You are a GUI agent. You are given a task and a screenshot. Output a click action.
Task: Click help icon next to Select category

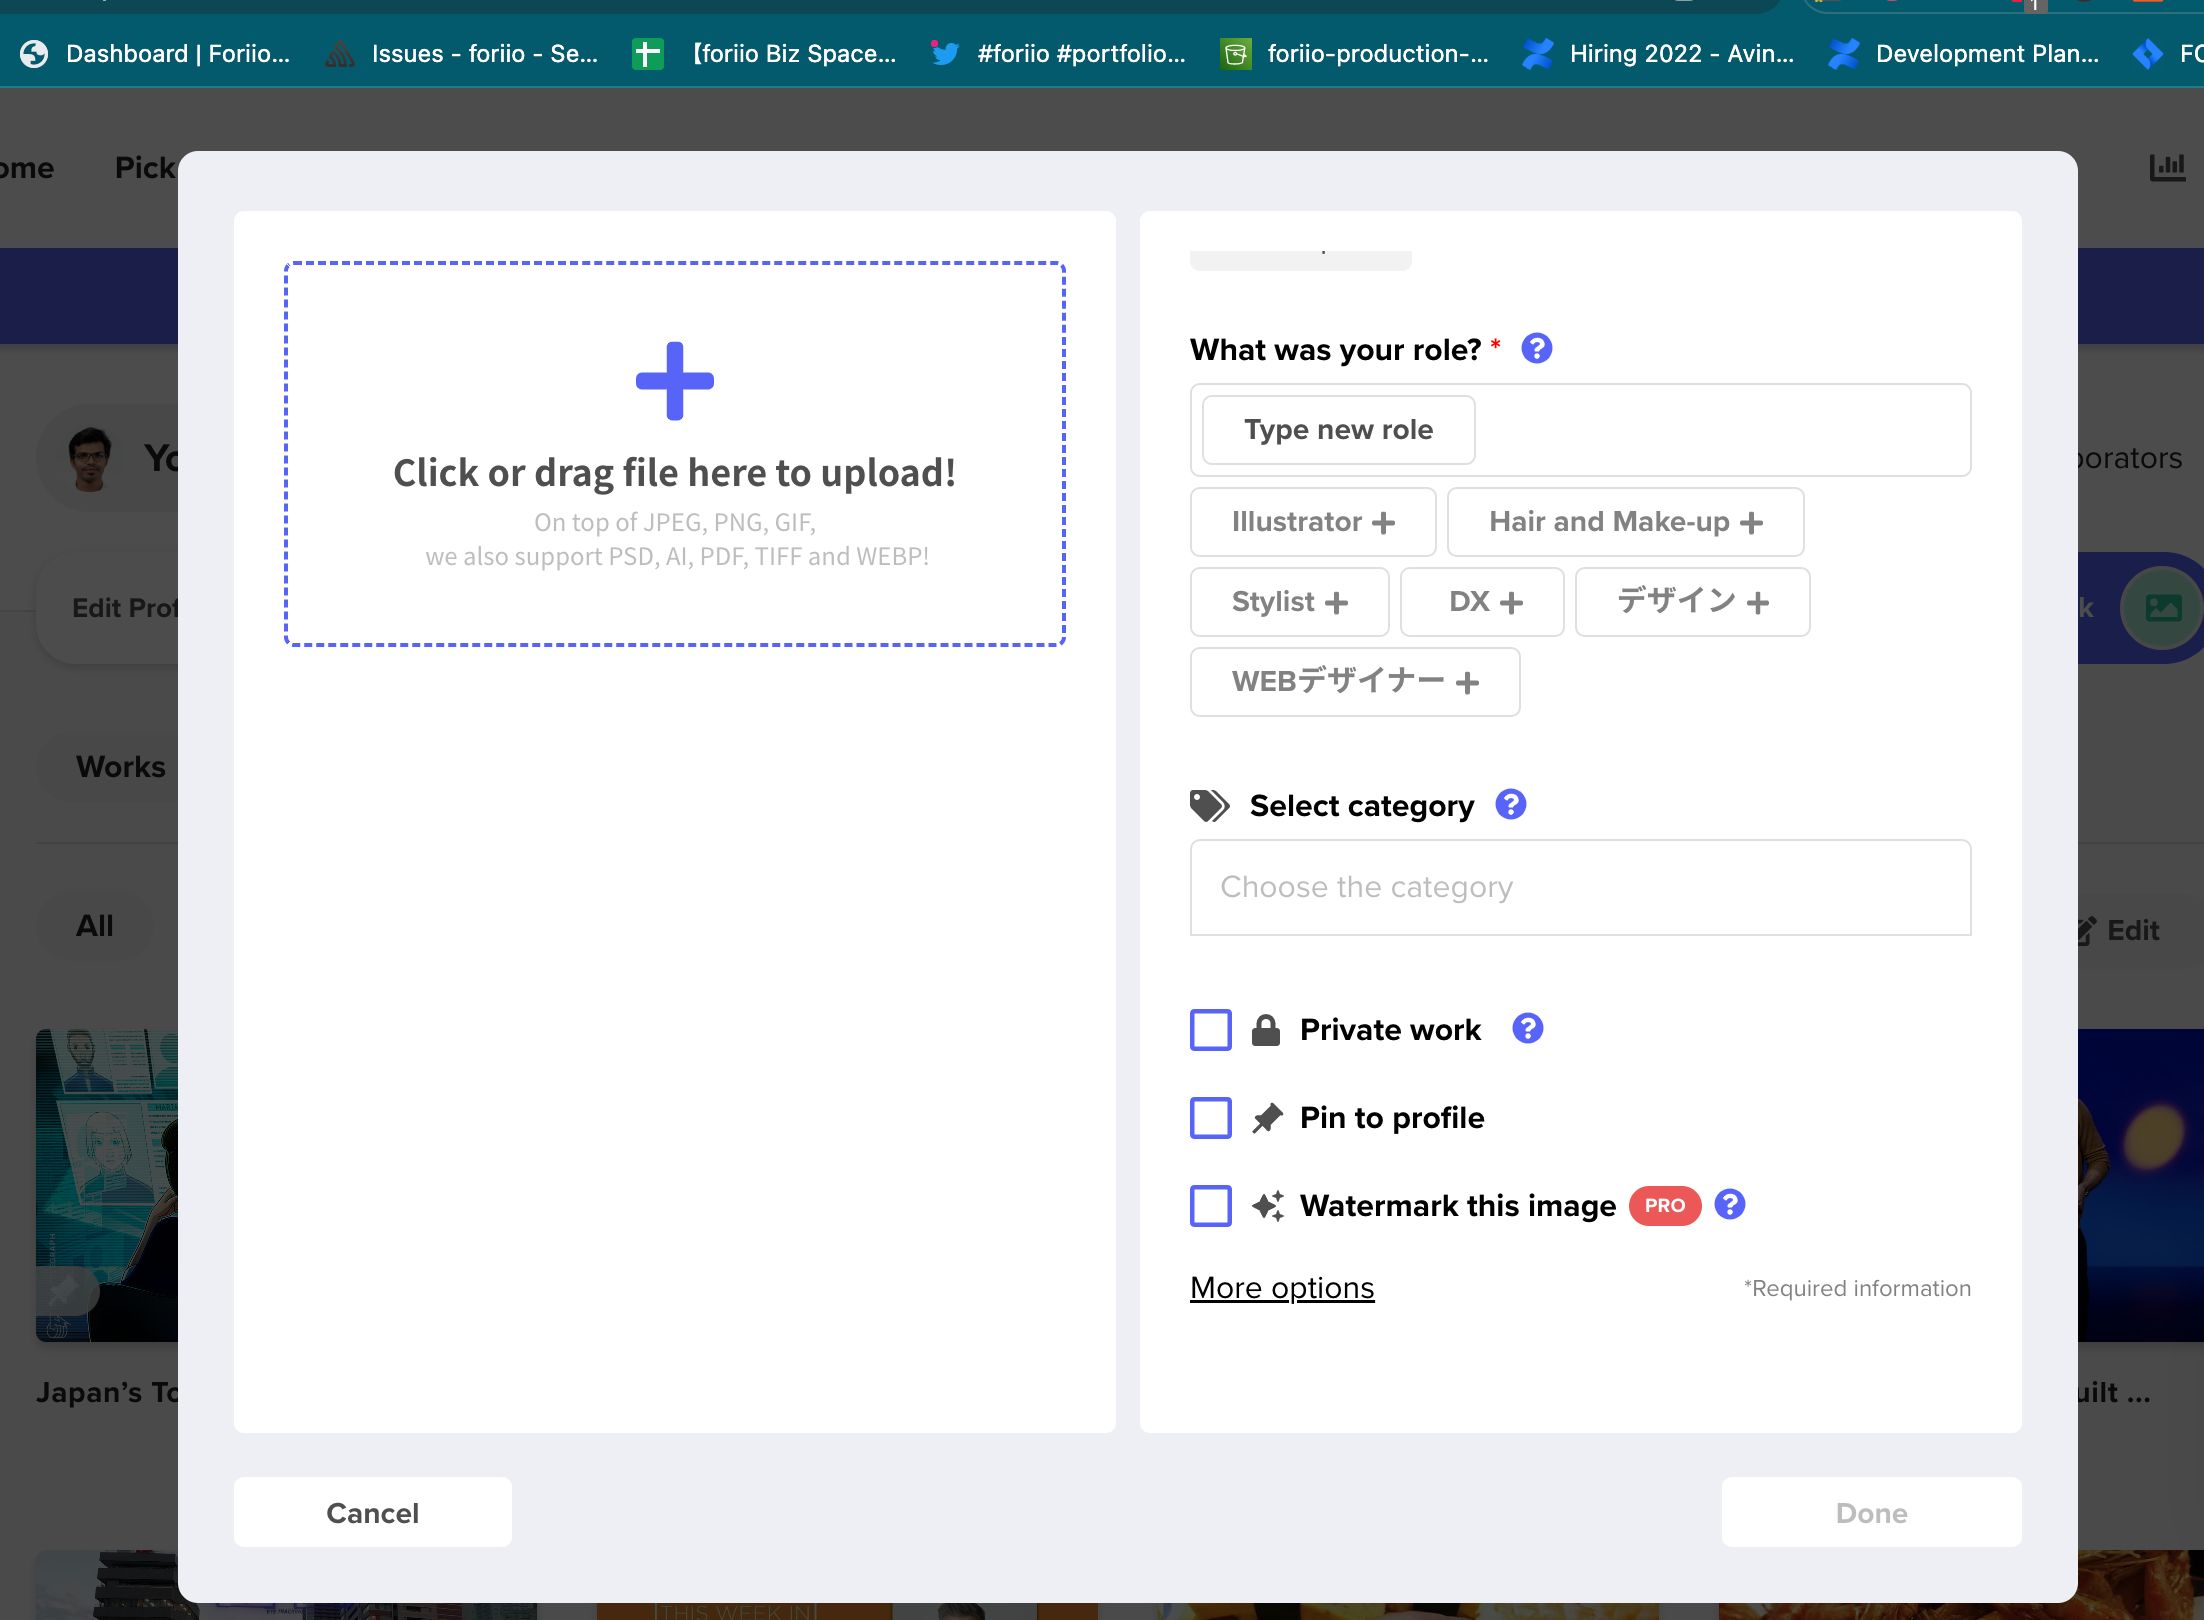pyautogui.click(x=1510, y=805)
